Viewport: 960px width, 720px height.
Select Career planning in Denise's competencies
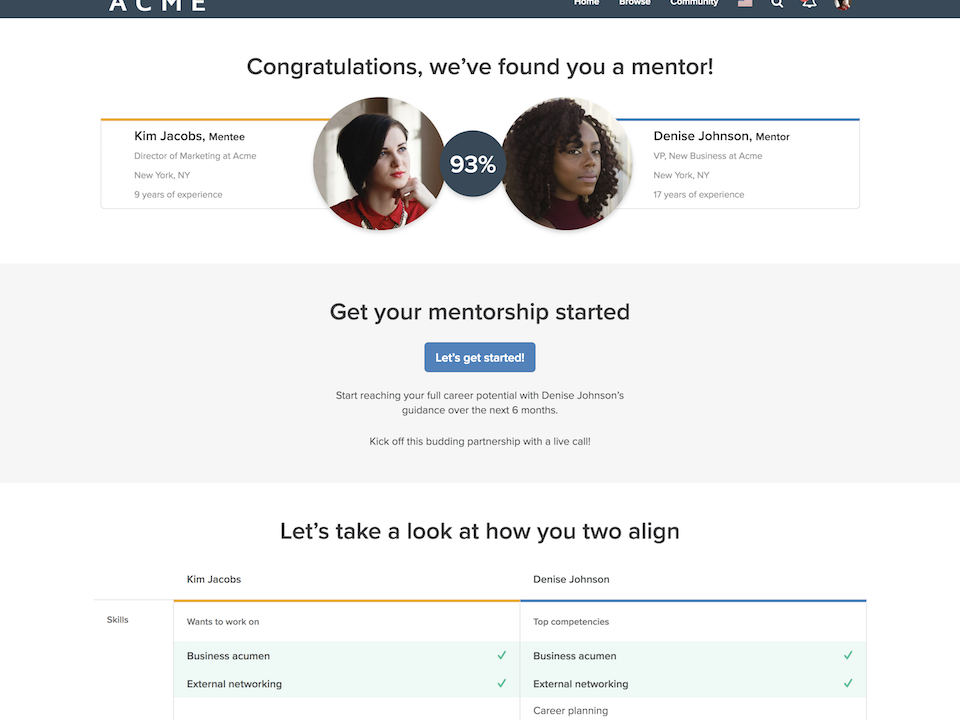pyautogui.click(x=571, y=711)
